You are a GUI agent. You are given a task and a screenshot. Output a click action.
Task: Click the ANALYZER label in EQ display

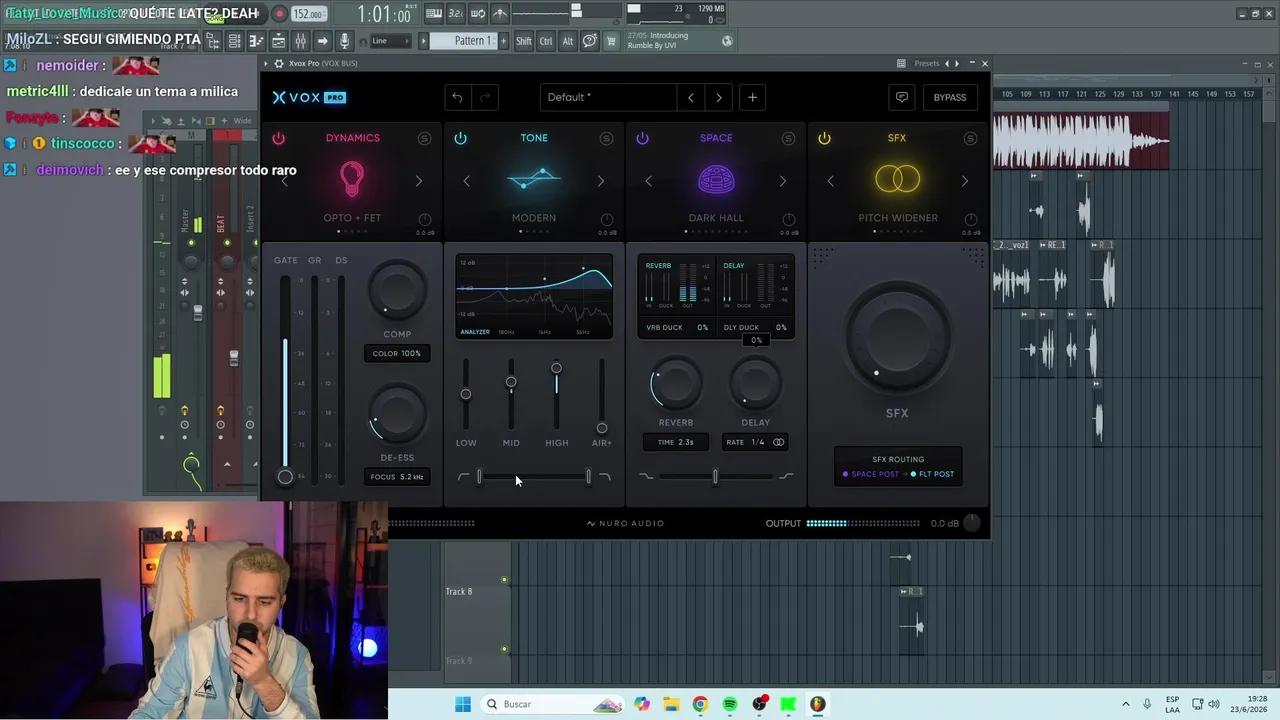(475, 332)
